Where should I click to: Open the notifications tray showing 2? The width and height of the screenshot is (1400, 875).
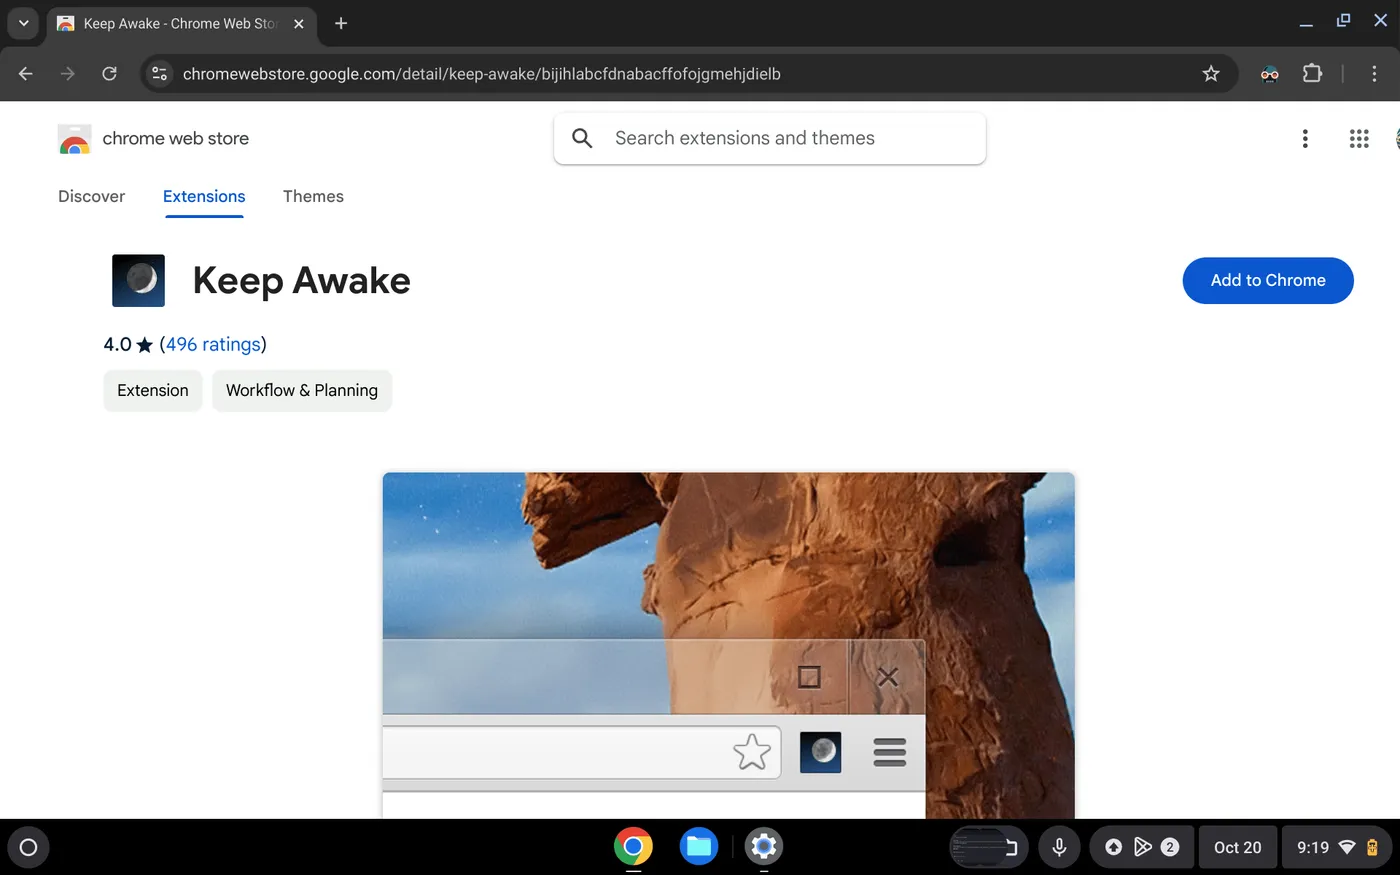click(x=1142, y=847)
